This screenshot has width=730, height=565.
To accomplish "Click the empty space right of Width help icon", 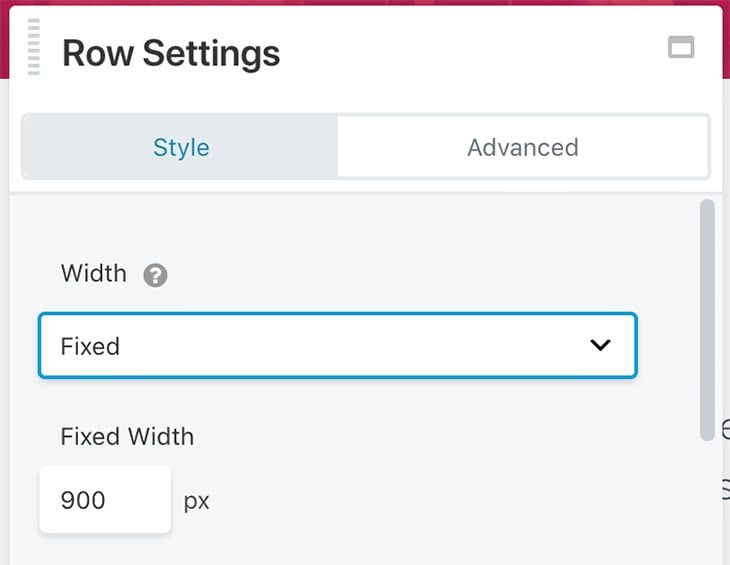I will [400, 274].
